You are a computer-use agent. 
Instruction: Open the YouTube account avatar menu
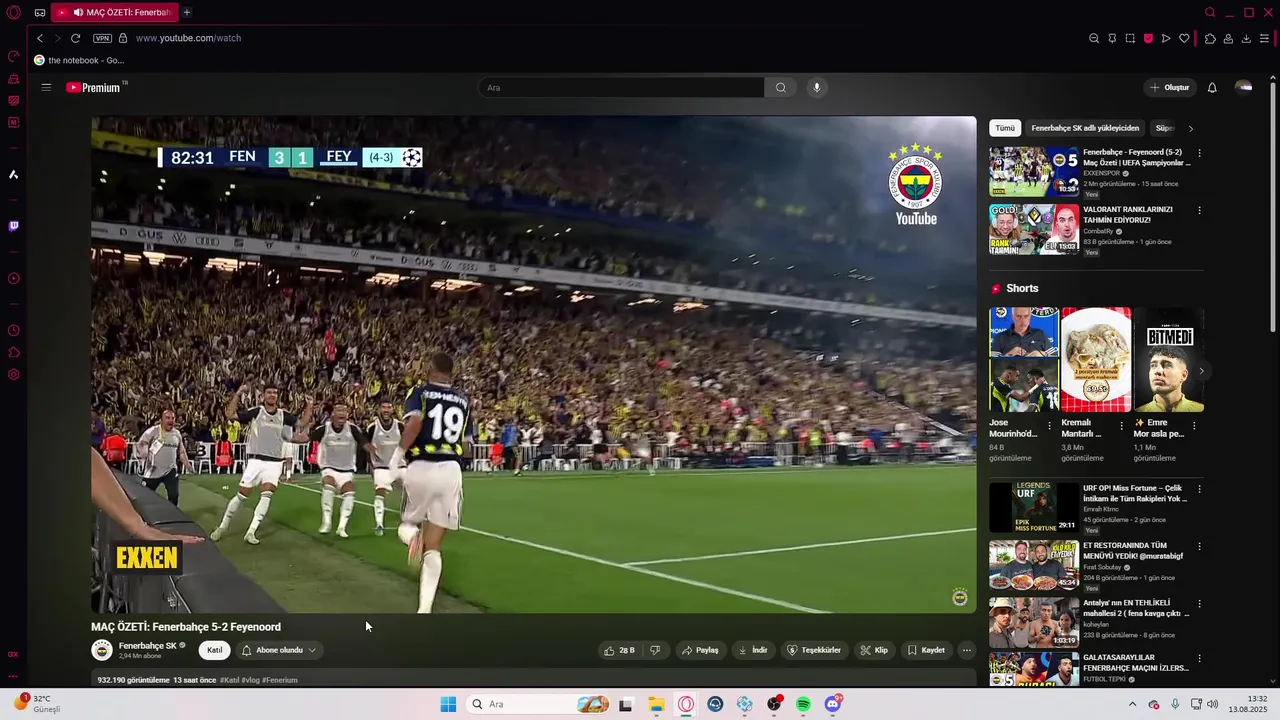pos(1244,87)
